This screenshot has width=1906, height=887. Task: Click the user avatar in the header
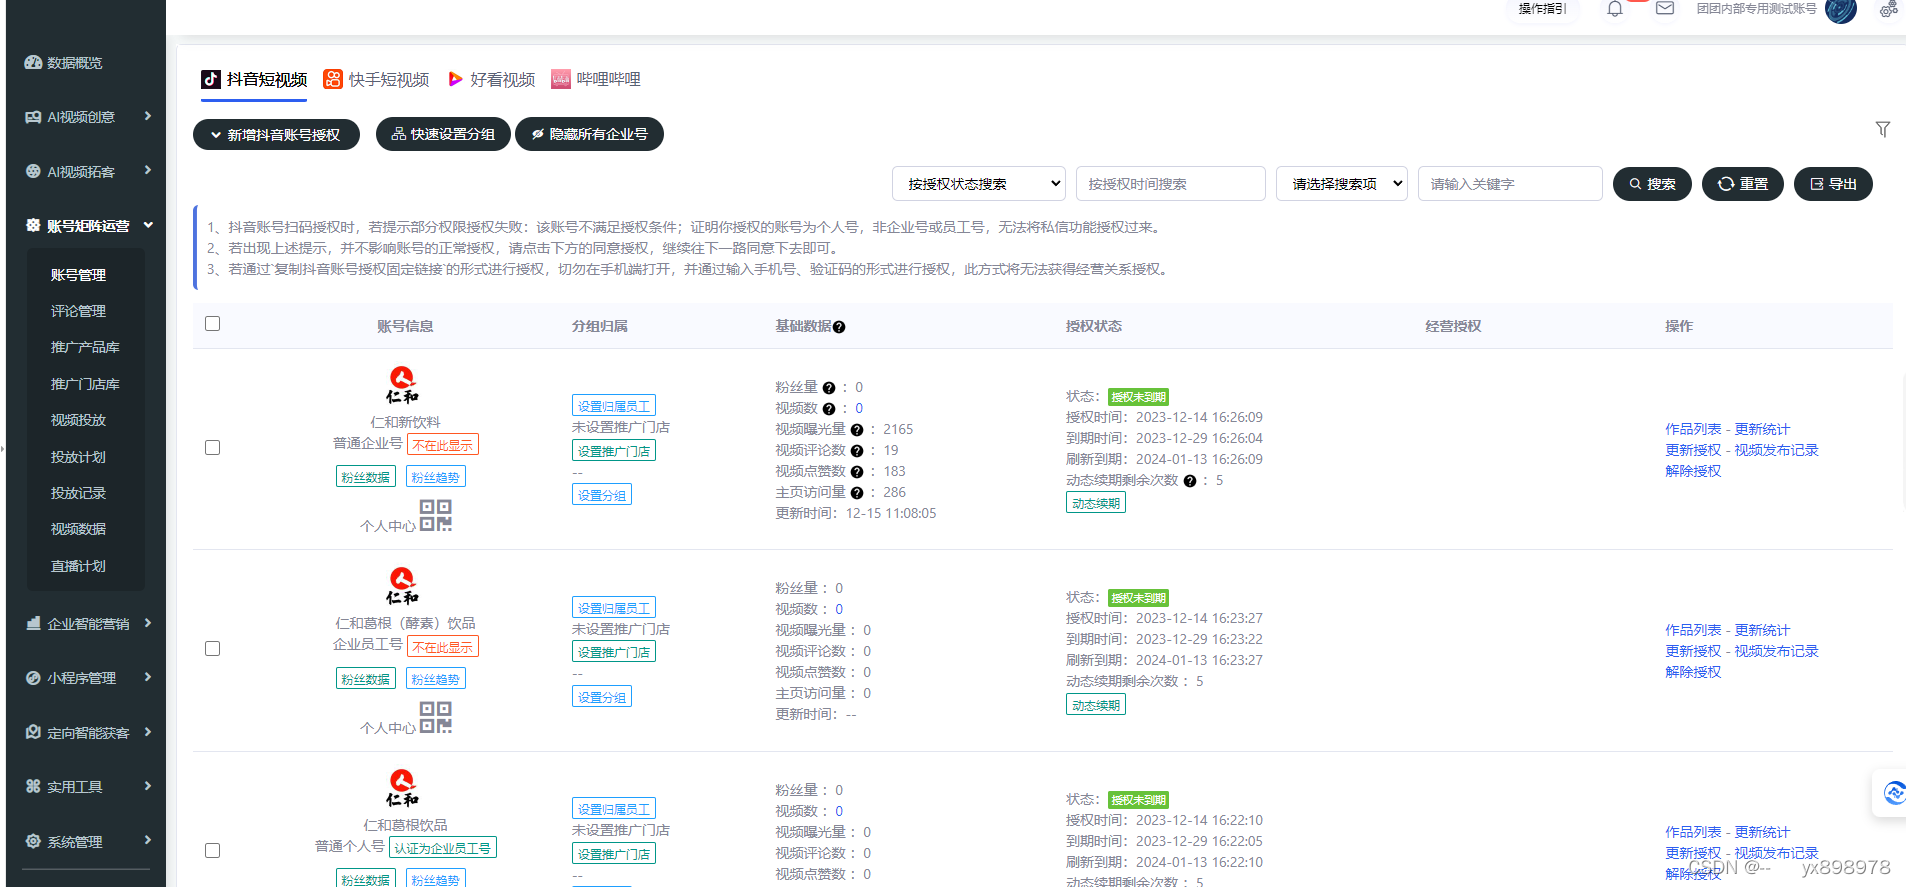point(1841,9)
